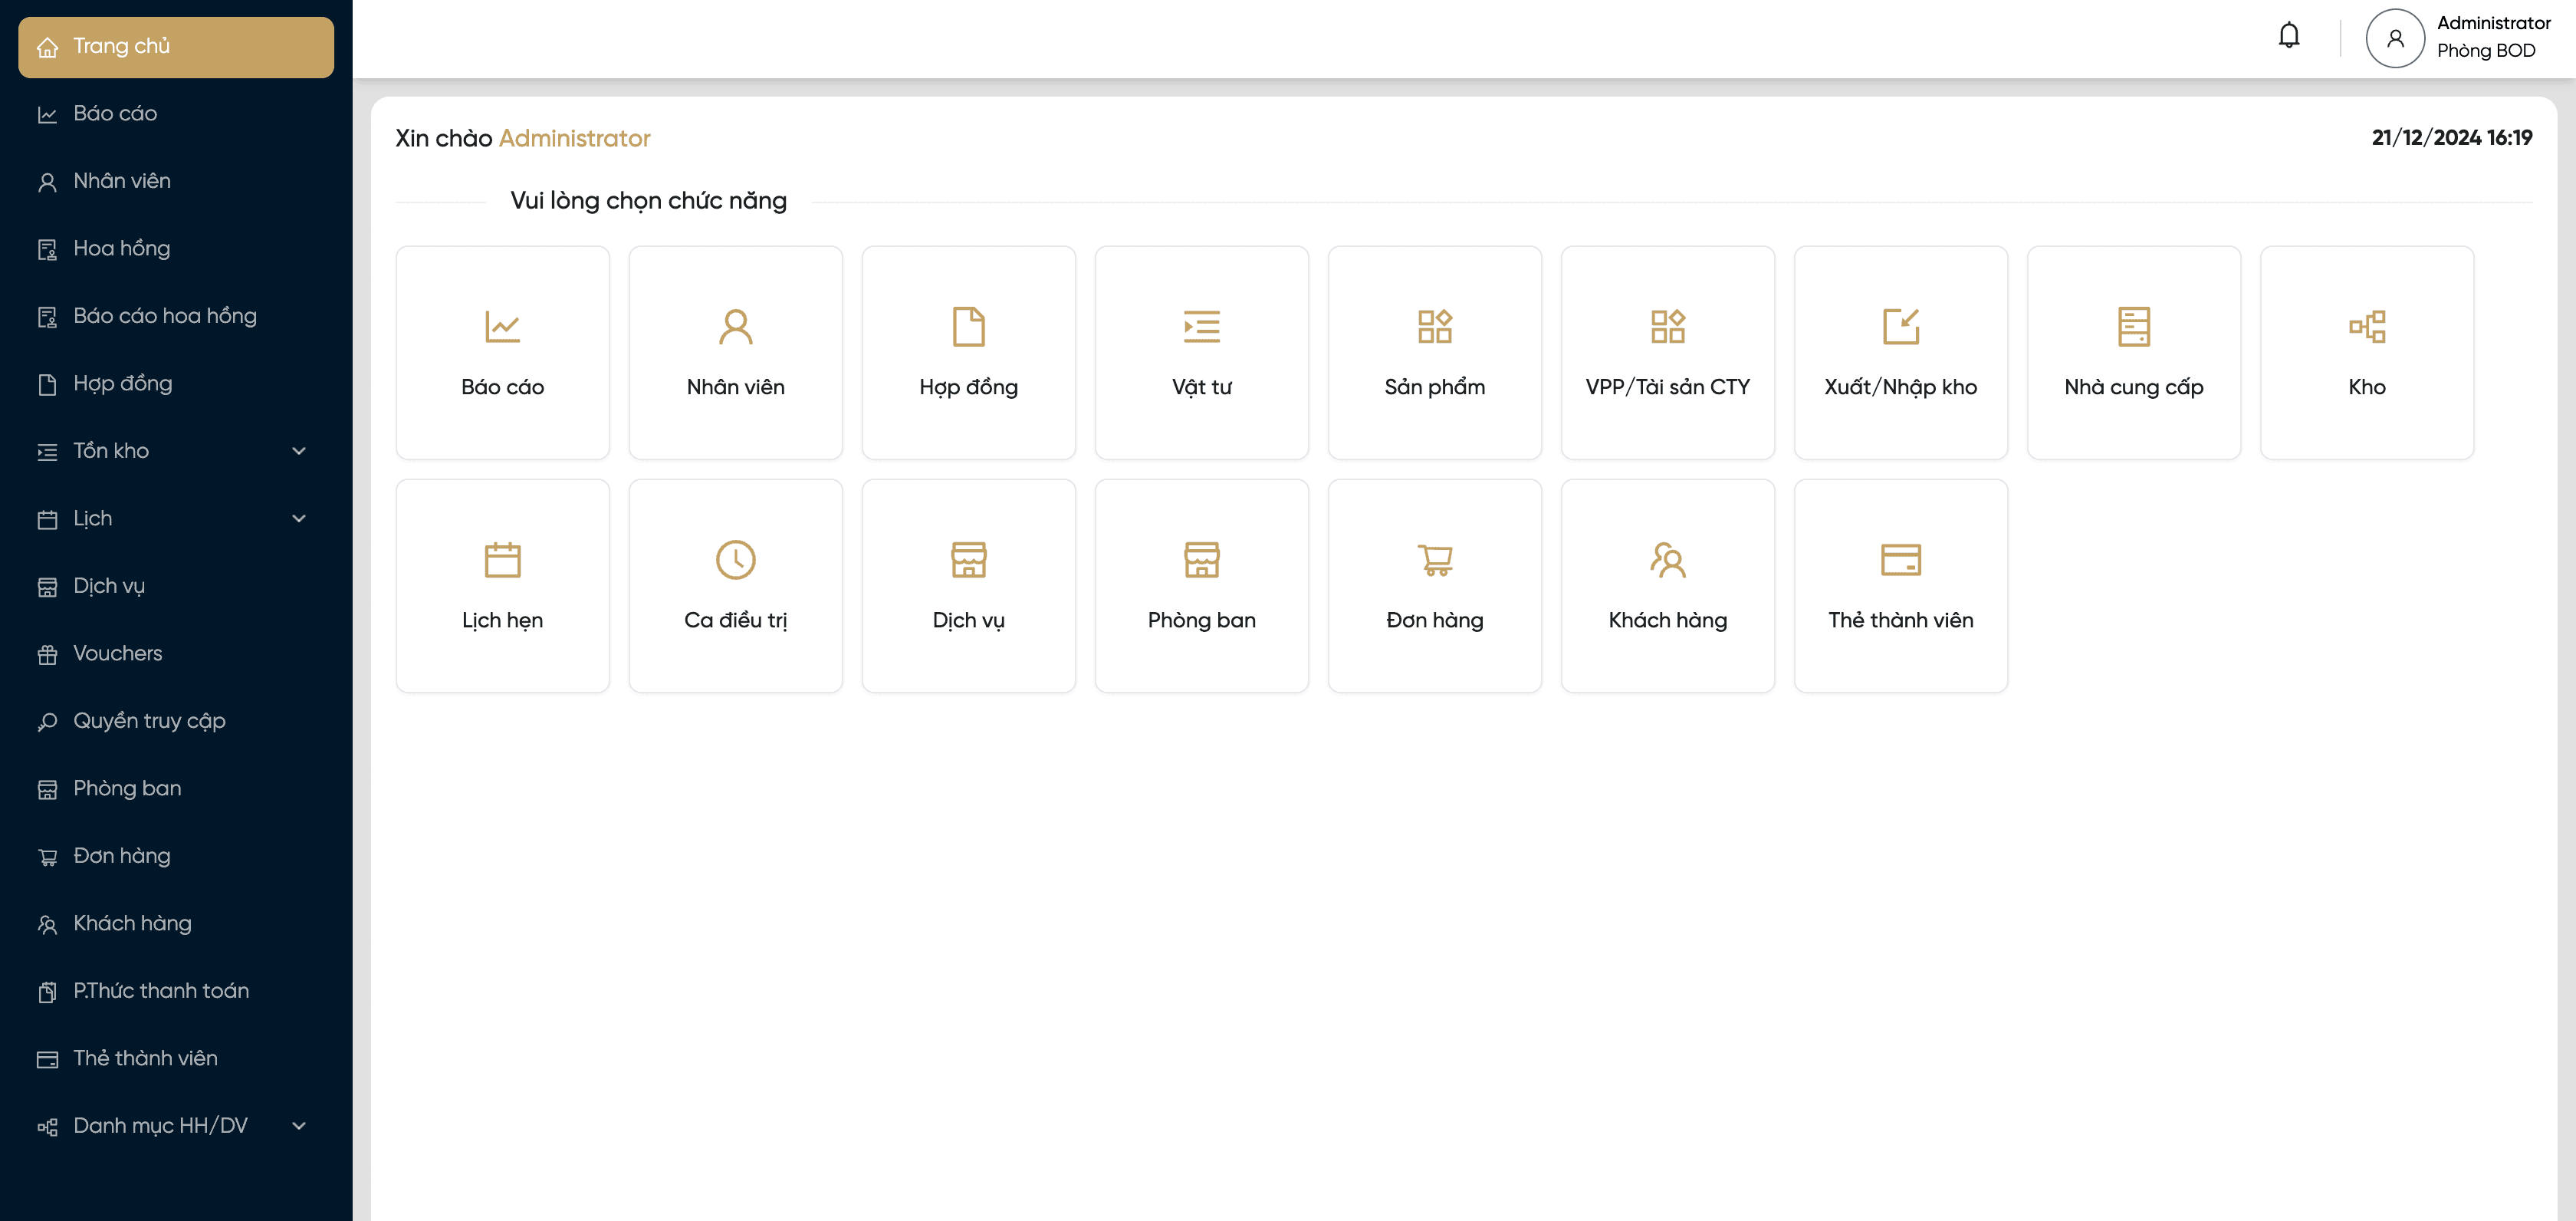
Task: Select the Dịch vụ shop card icon
Action: point(968,559)
